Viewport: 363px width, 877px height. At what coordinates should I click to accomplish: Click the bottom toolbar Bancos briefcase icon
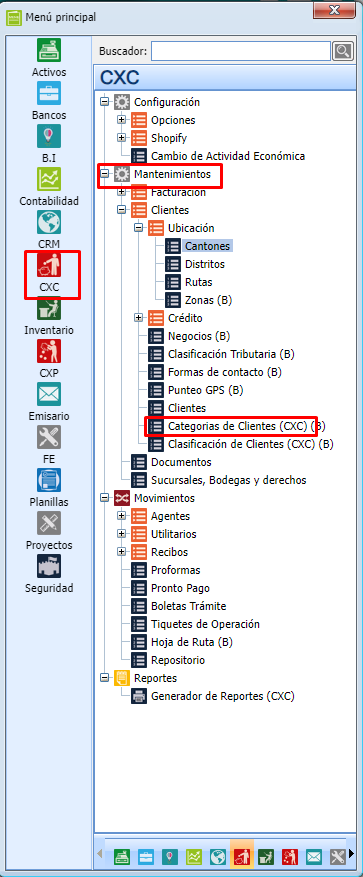tap(146, 856)
